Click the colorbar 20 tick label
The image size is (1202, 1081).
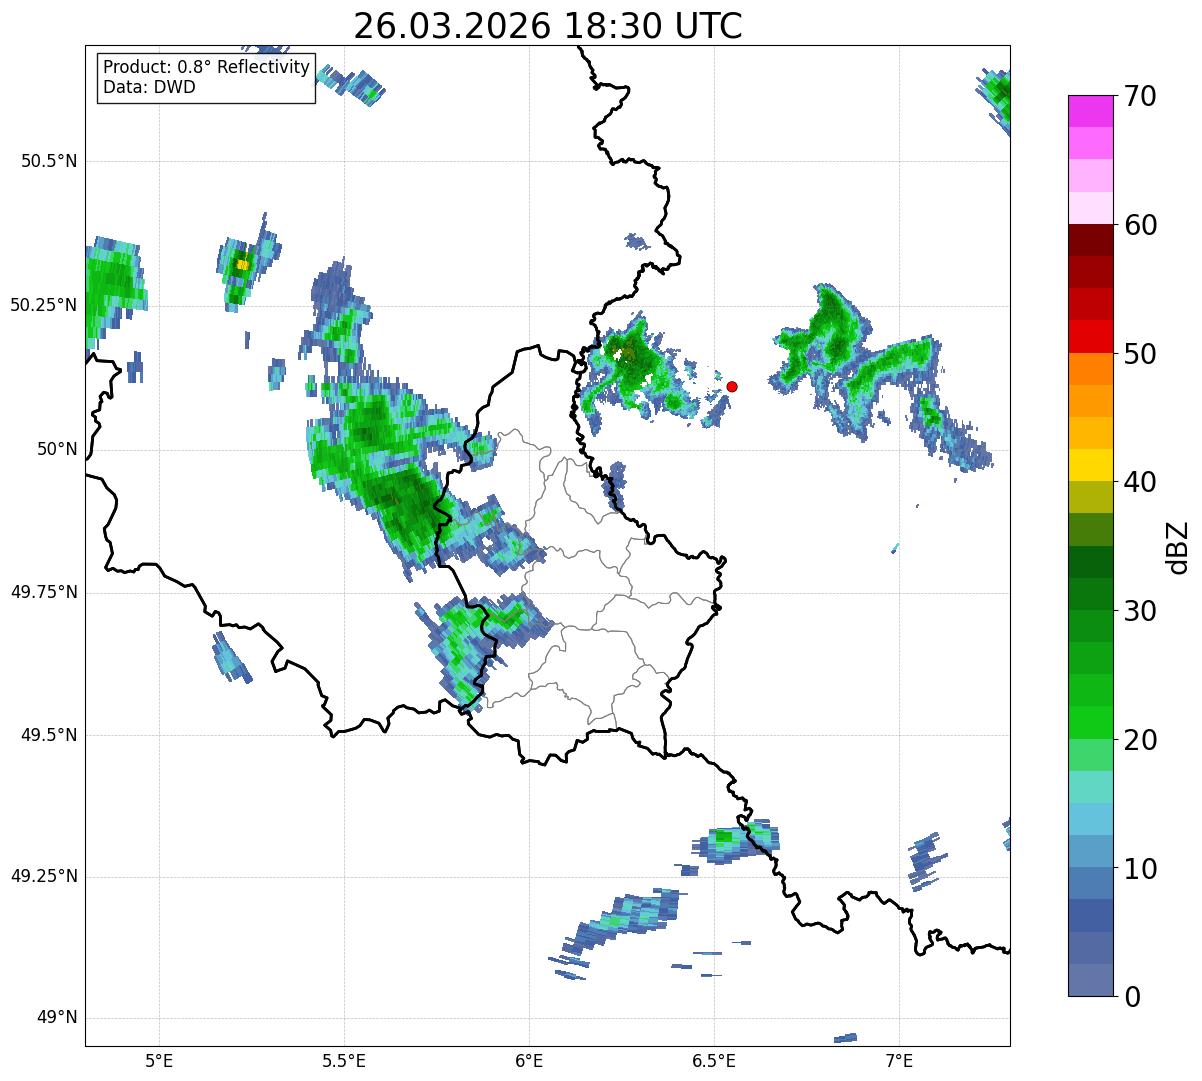point(1140,740)
